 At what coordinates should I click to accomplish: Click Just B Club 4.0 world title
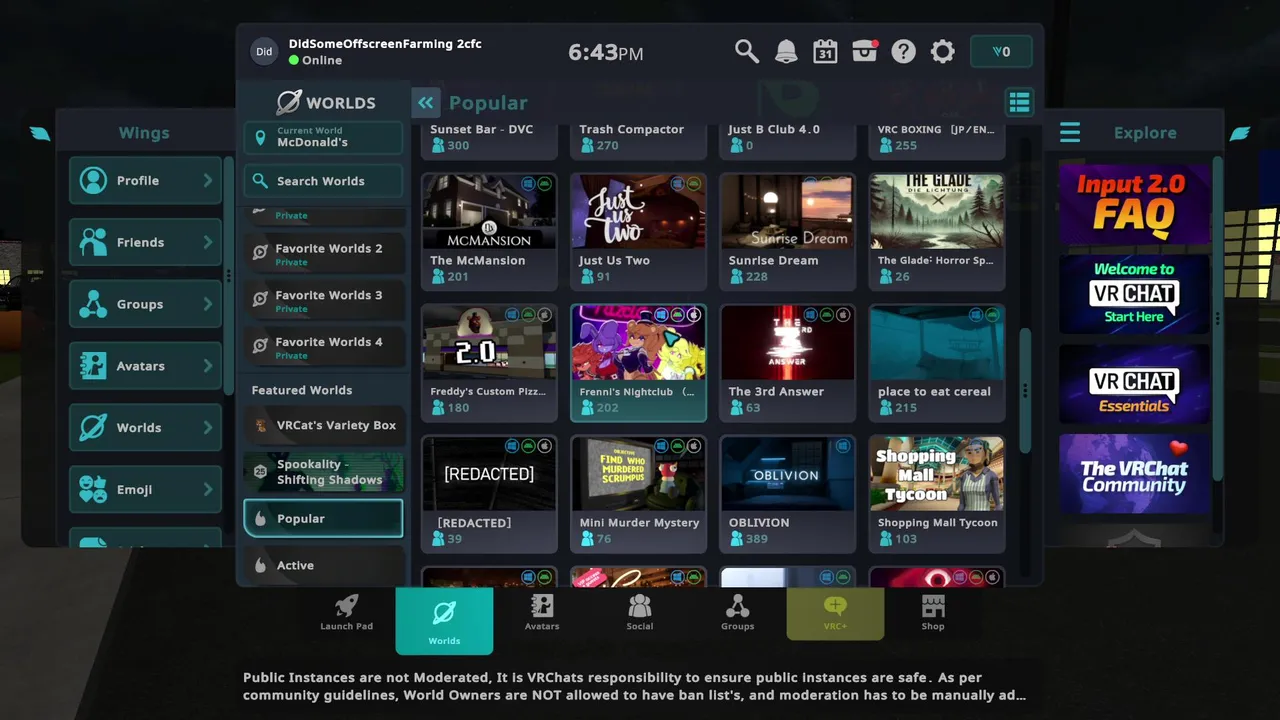[x=774, y=129]
